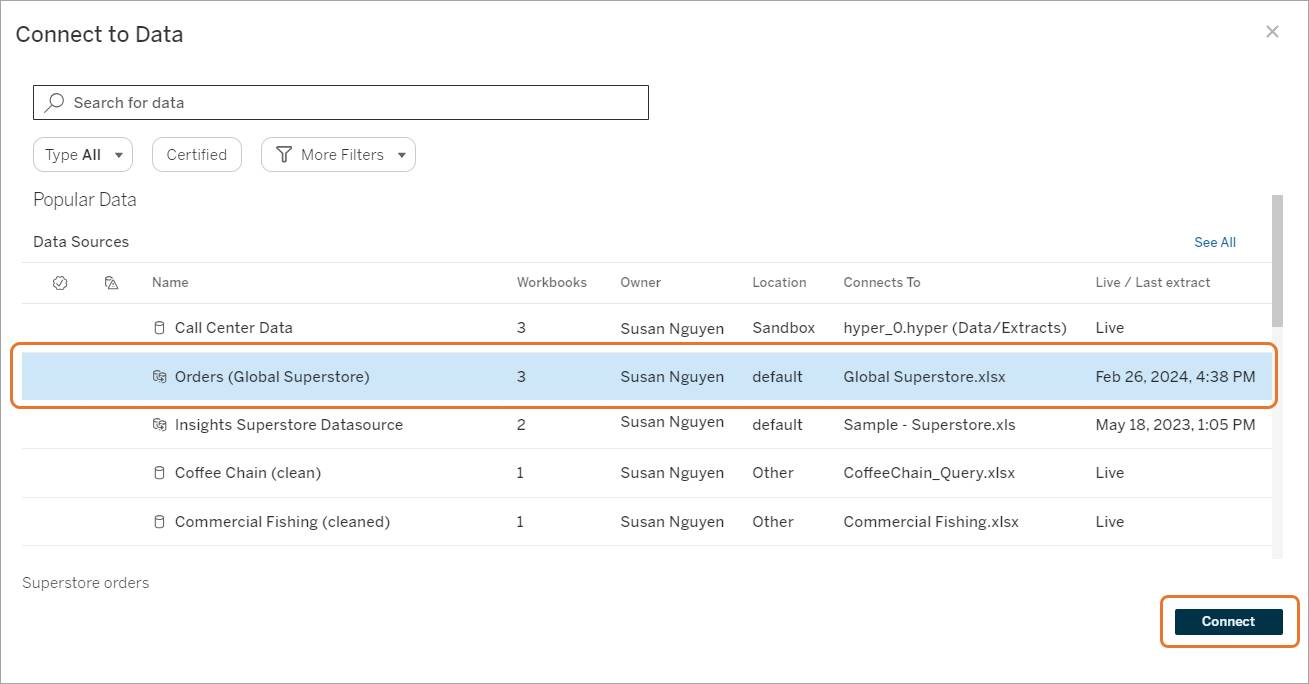The image size is (1309, 684).
Task: Click the Commercial Fishing (cleaned) source icon
Action: point(158,522)
